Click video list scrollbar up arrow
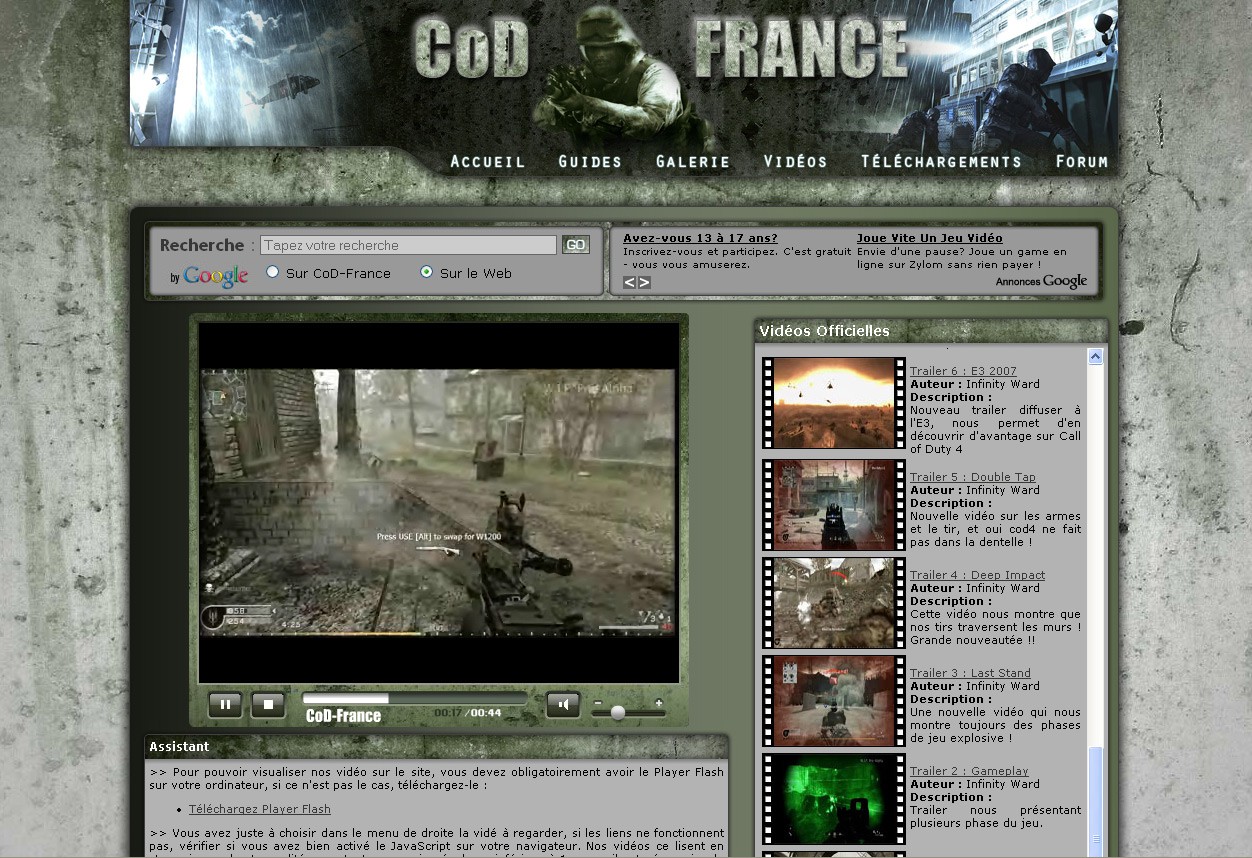 click(x=1095, y=356)
